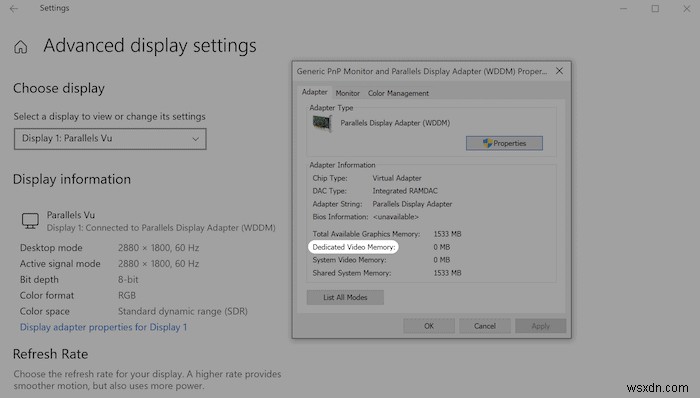Go back with Settings back arrow

tap(14, 8)
